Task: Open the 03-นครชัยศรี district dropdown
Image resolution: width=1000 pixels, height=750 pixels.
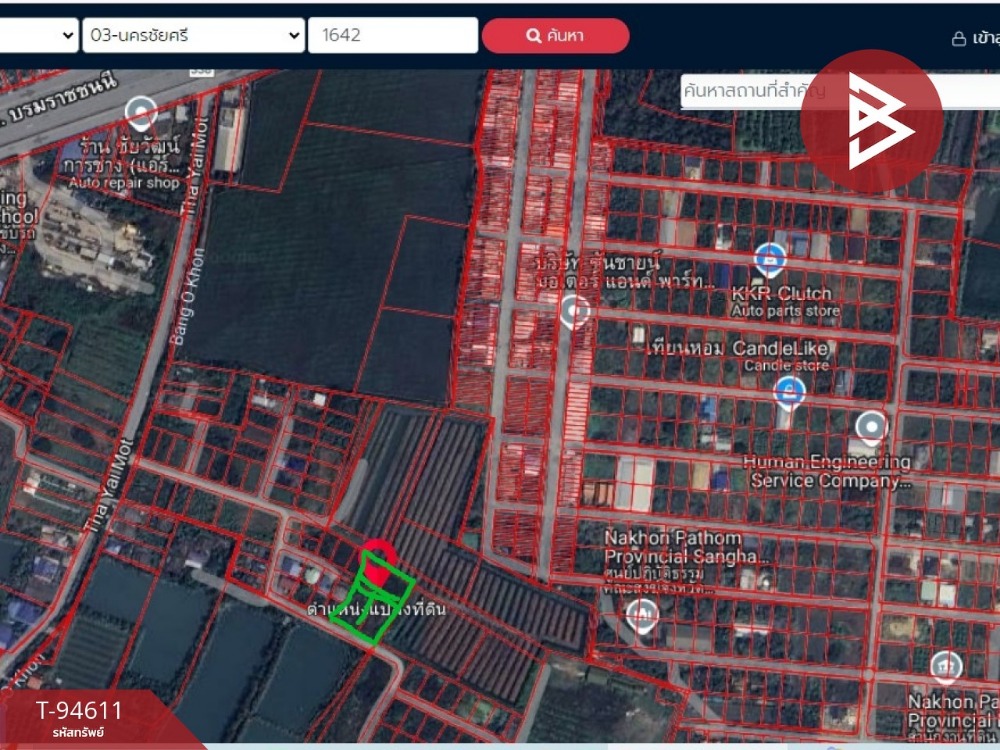Action: click(193, 35)
